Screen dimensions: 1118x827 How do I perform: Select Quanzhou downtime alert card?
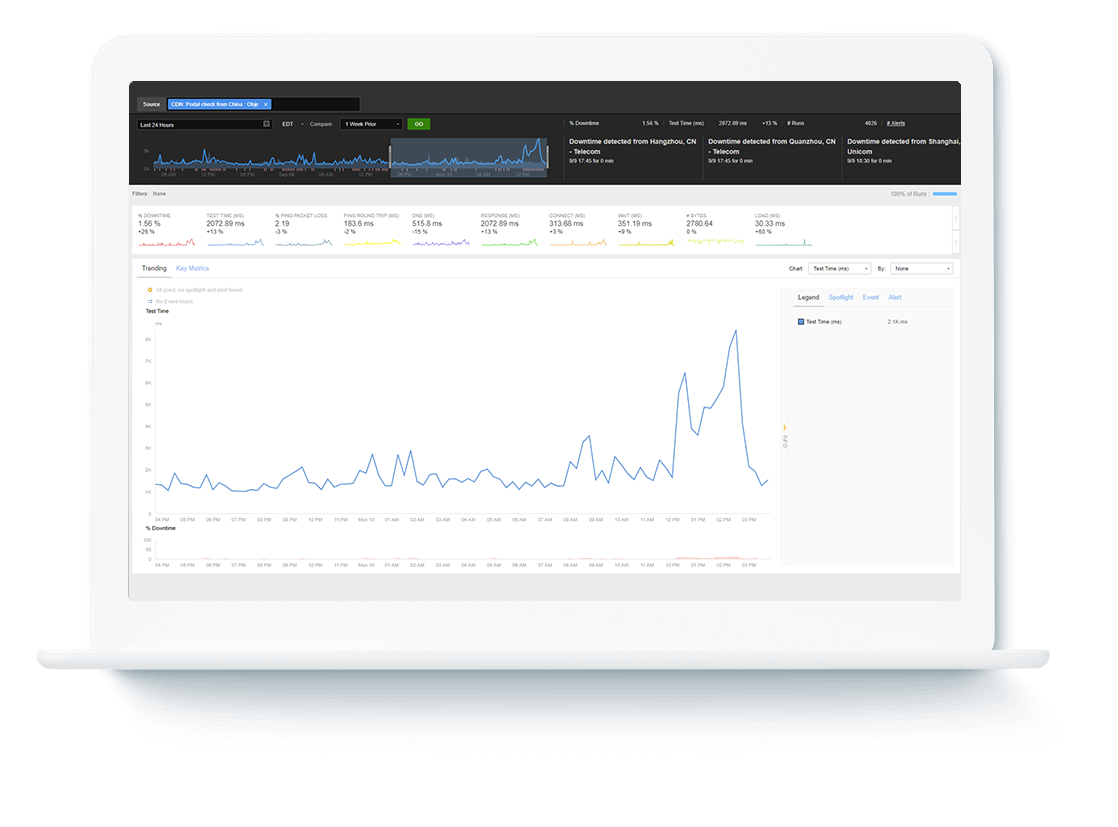click(771, 150)
